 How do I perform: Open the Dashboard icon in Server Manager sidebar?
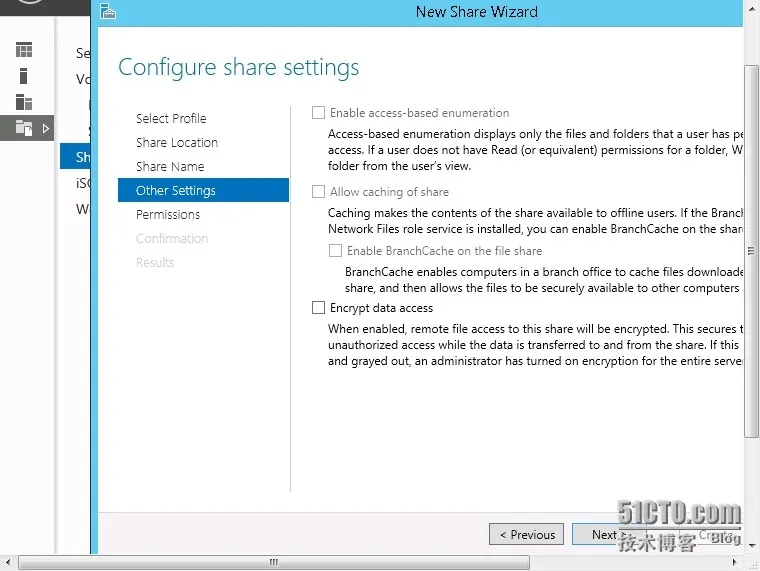click(x=24, y=50)
